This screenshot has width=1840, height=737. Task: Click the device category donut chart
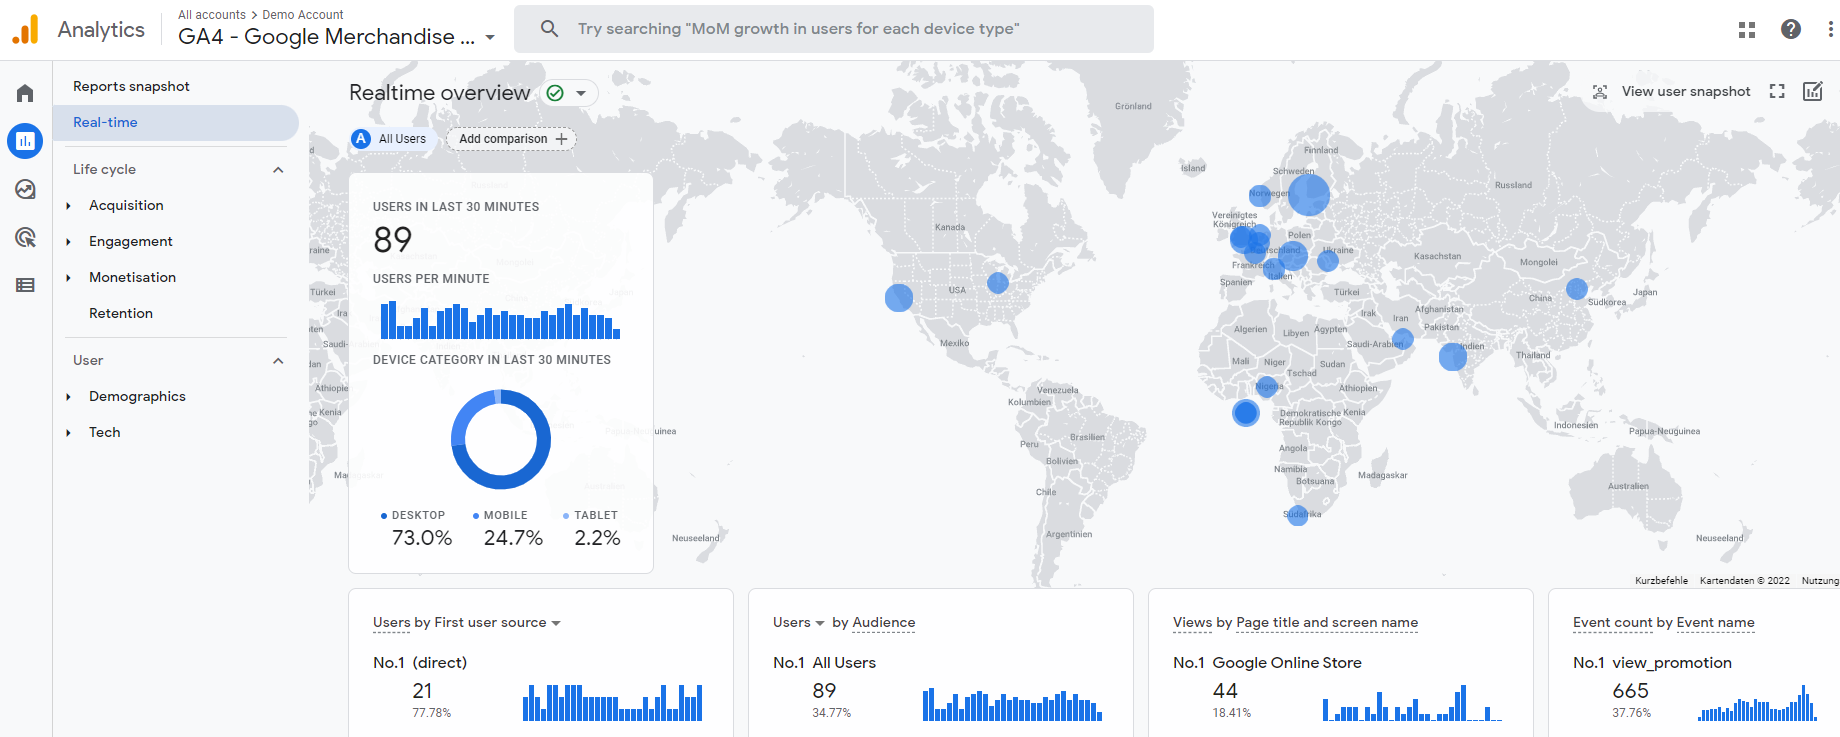coord(501,439)
